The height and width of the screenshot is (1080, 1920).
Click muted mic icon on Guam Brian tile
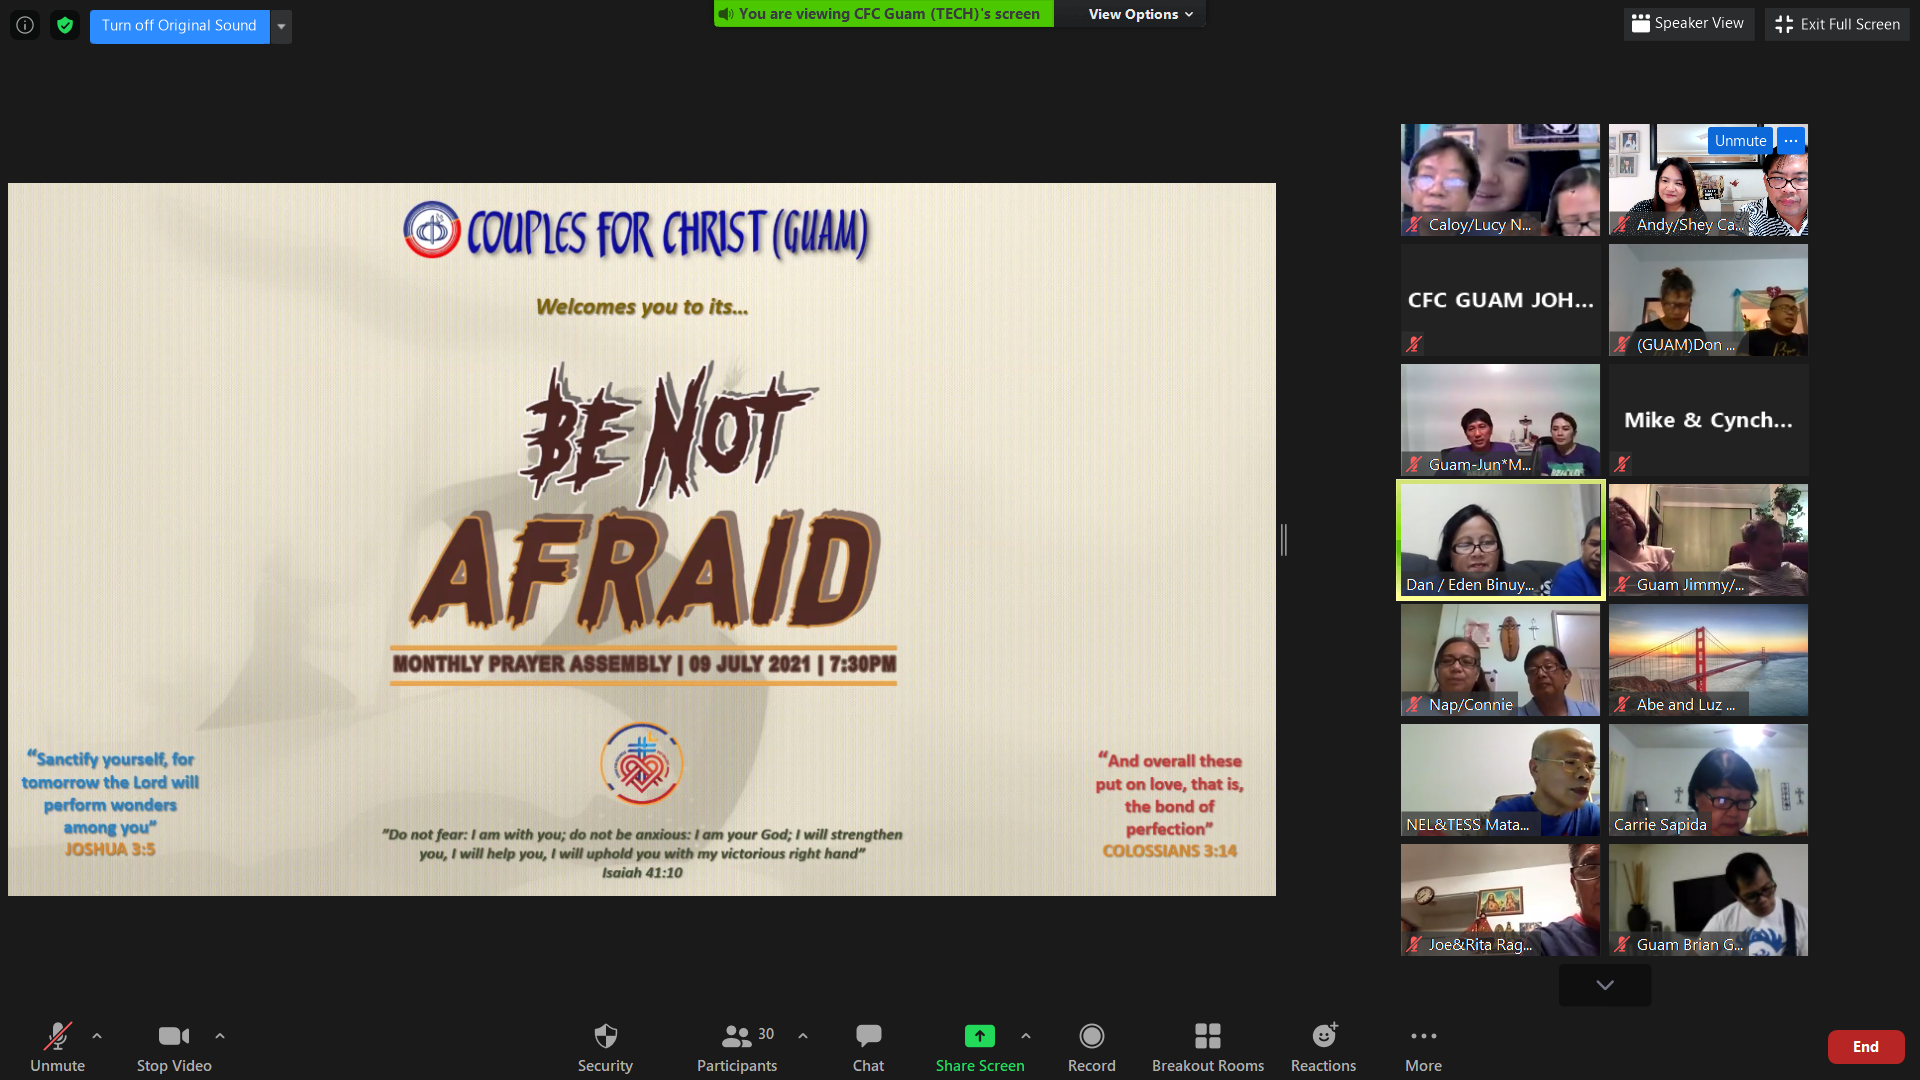[x=1622, y=945]
